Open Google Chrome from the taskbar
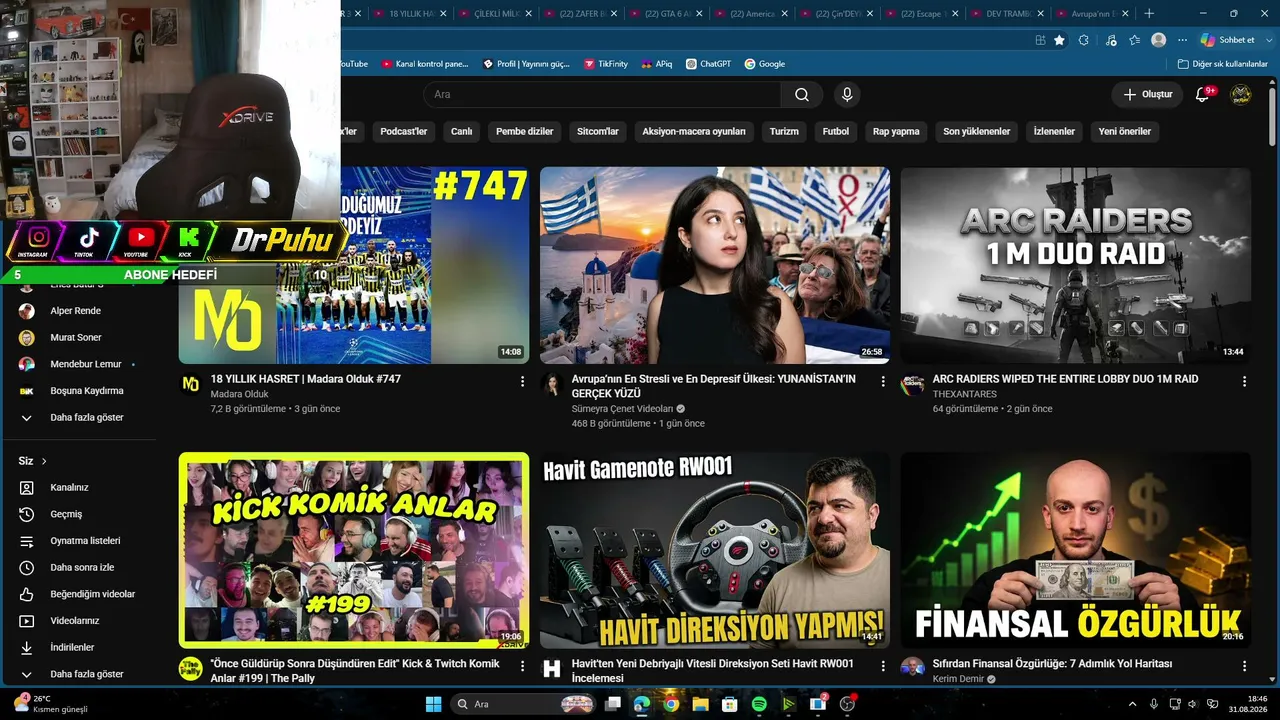 click(671, 704)
